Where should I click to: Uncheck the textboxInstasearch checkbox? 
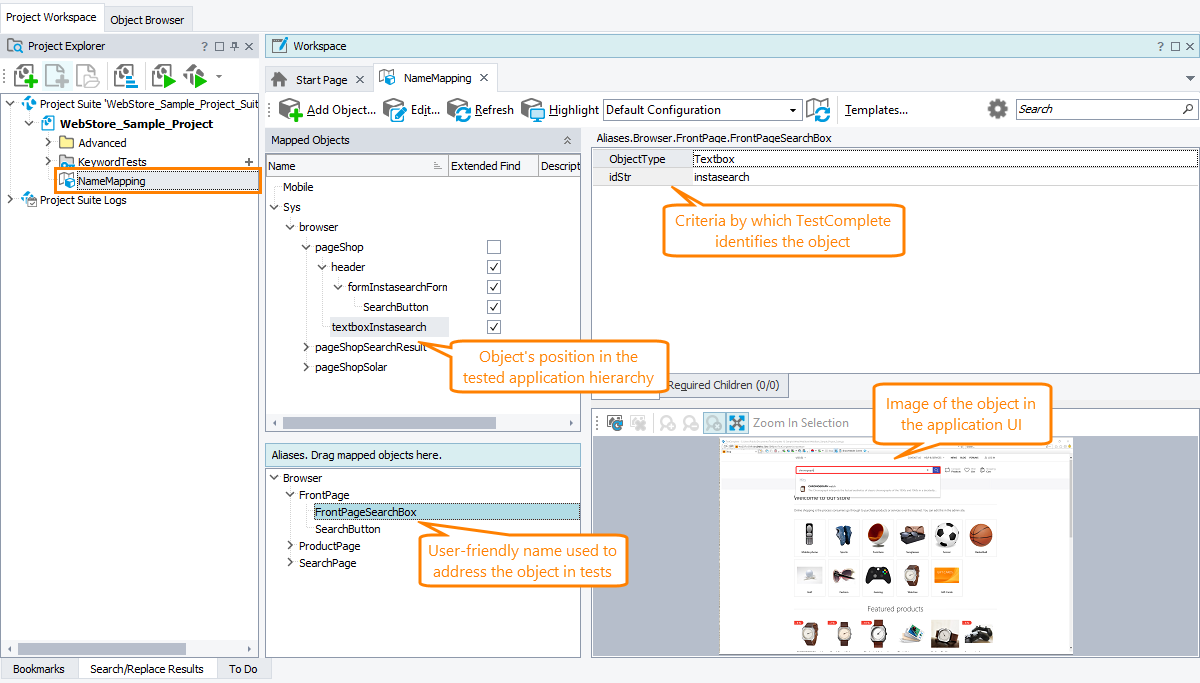point(494,326)
